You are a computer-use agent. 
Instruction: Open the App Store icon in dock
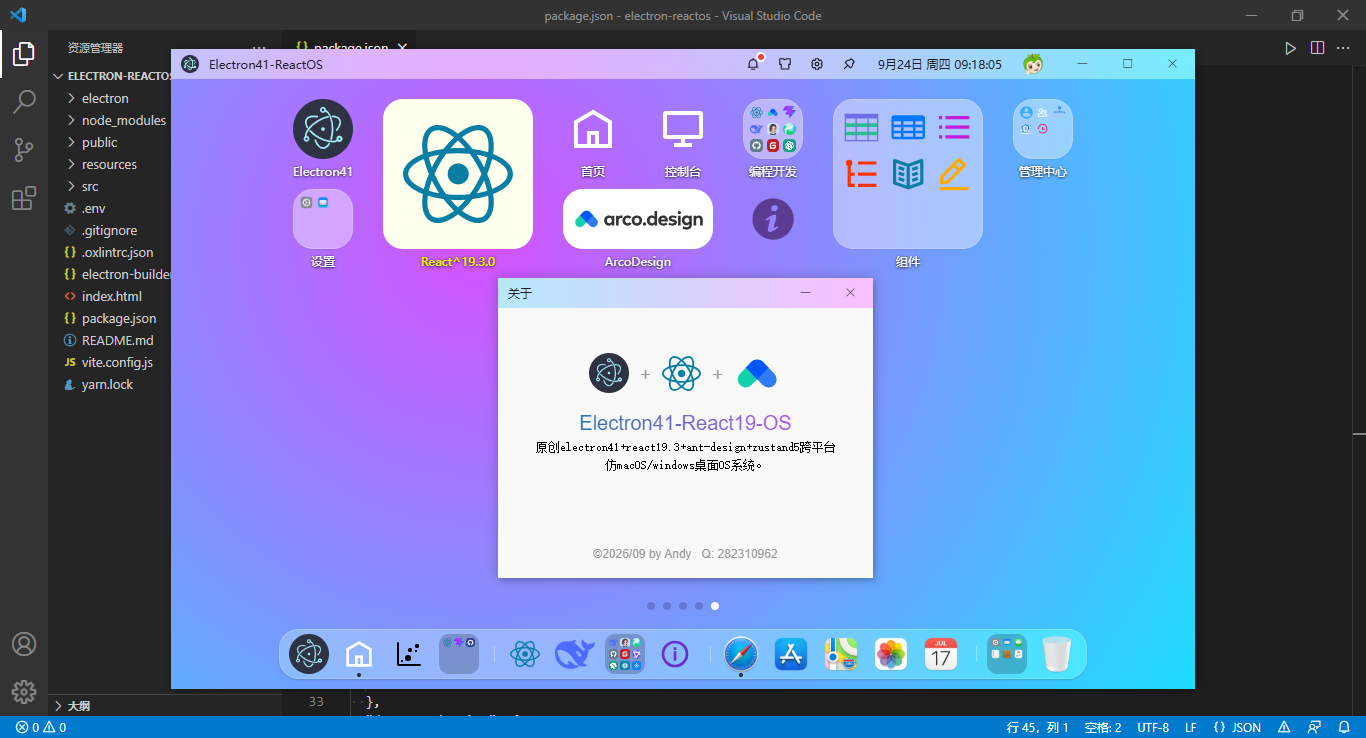791,654
